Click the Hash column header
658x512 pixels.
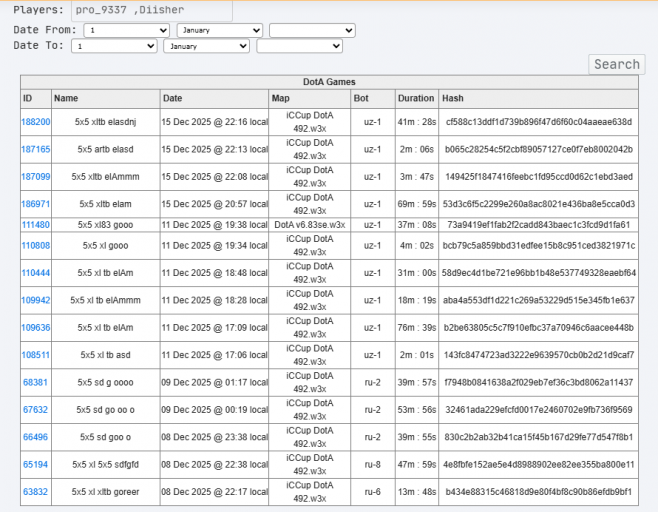538,98
